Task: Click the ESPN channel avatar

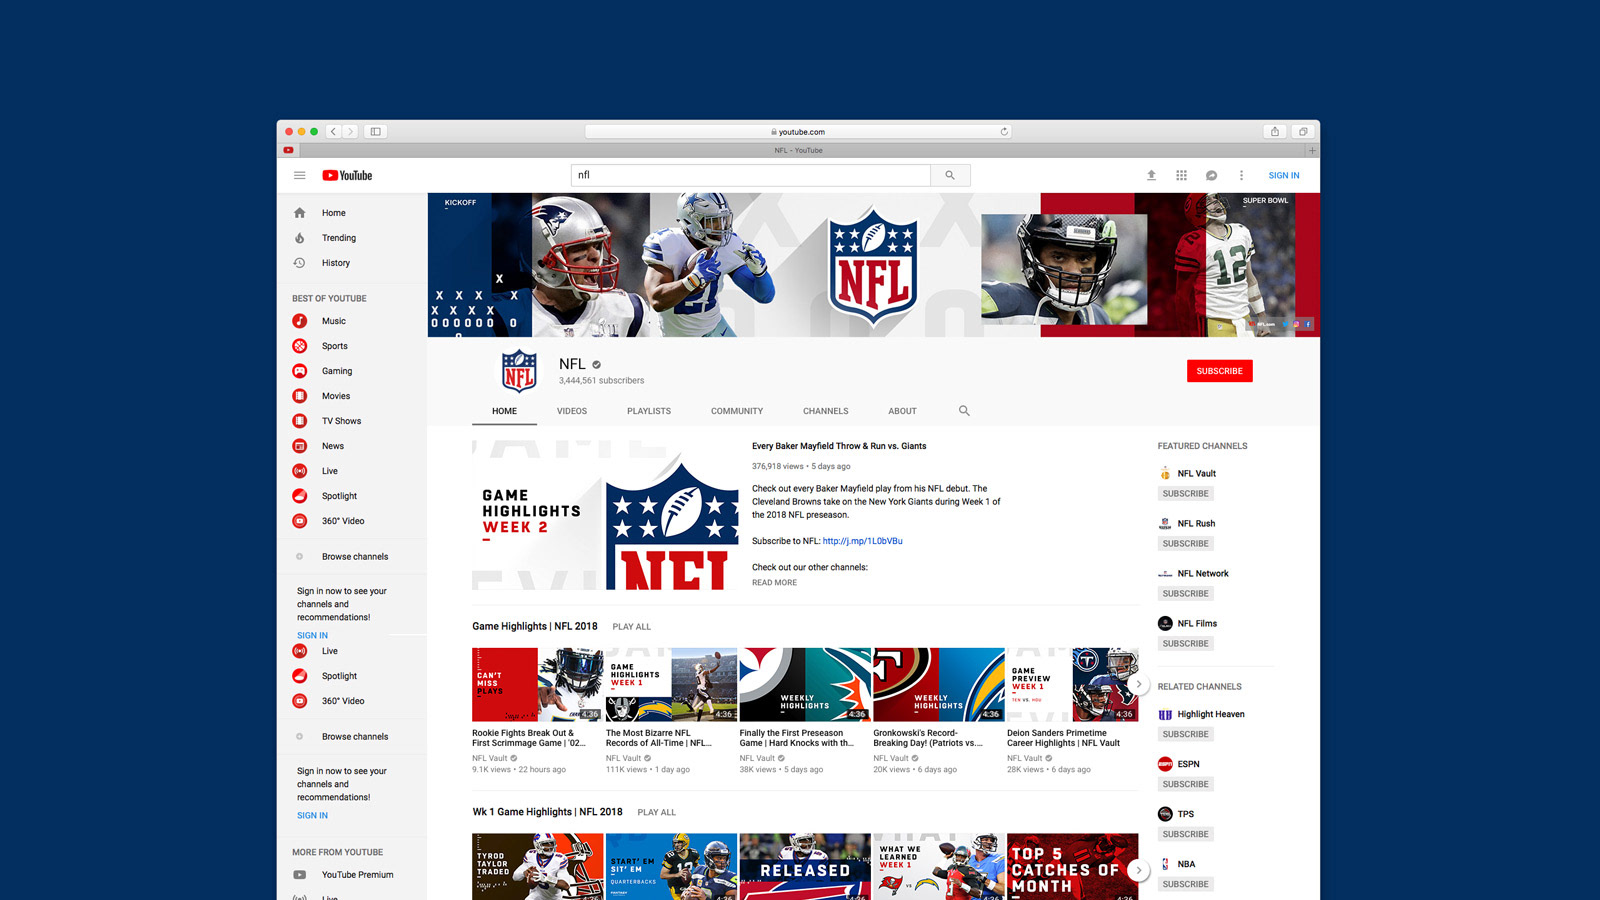Action: [1165, 764]
